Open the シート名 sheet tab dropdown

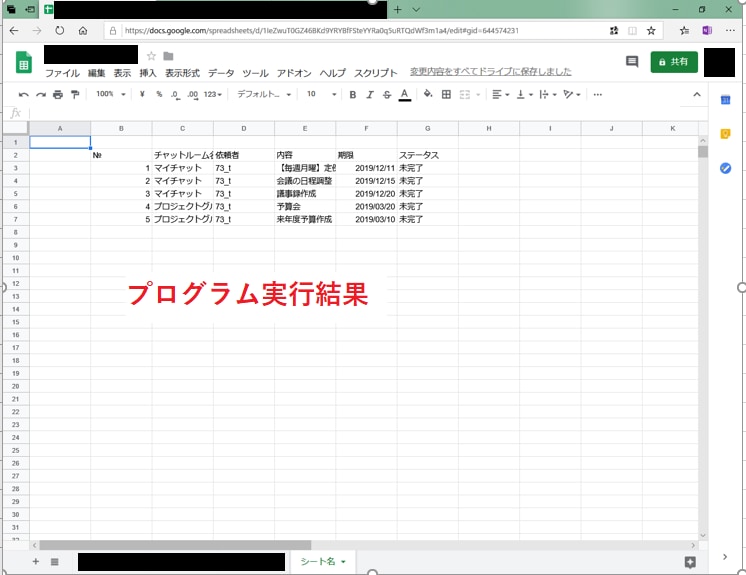click(343, 562)
